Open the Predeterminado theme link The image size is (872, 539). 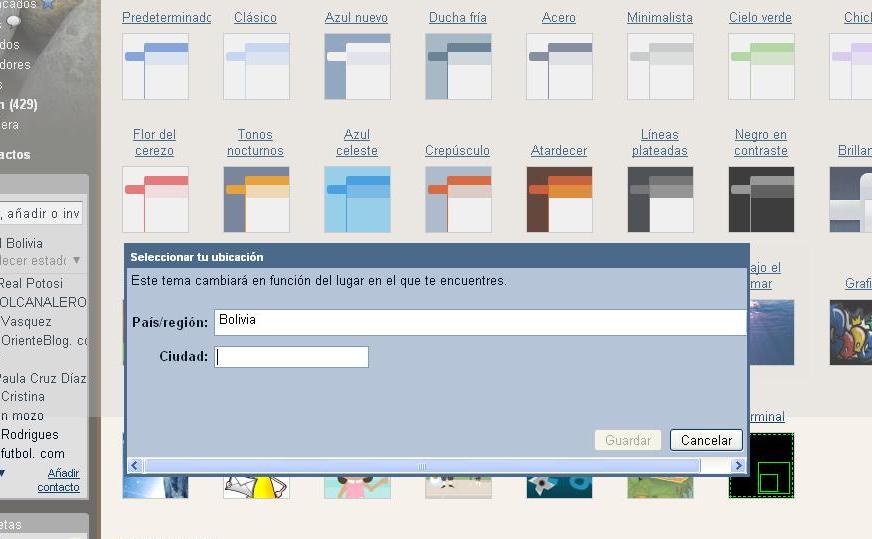[x=166, y=17]
